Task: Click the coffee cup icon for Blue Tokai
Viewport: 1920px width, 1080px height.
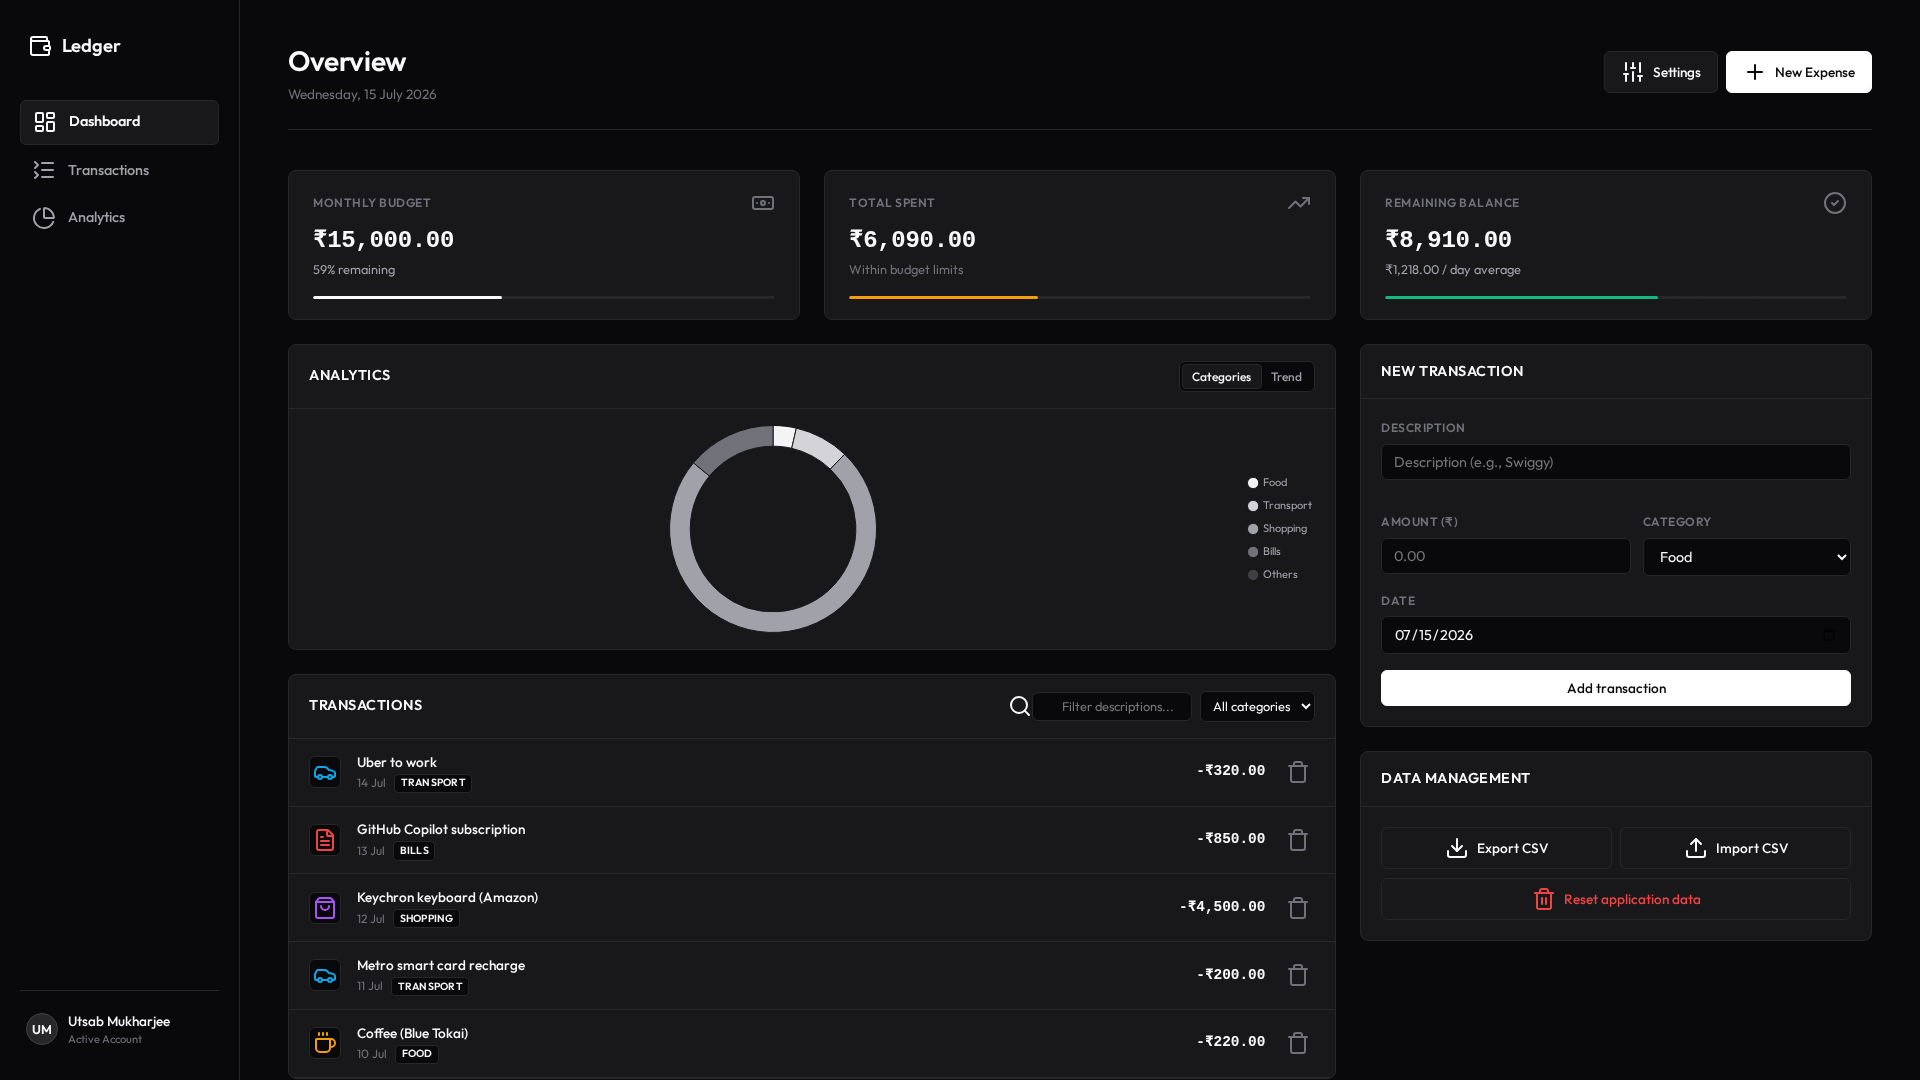Action: pos(325,1043)
